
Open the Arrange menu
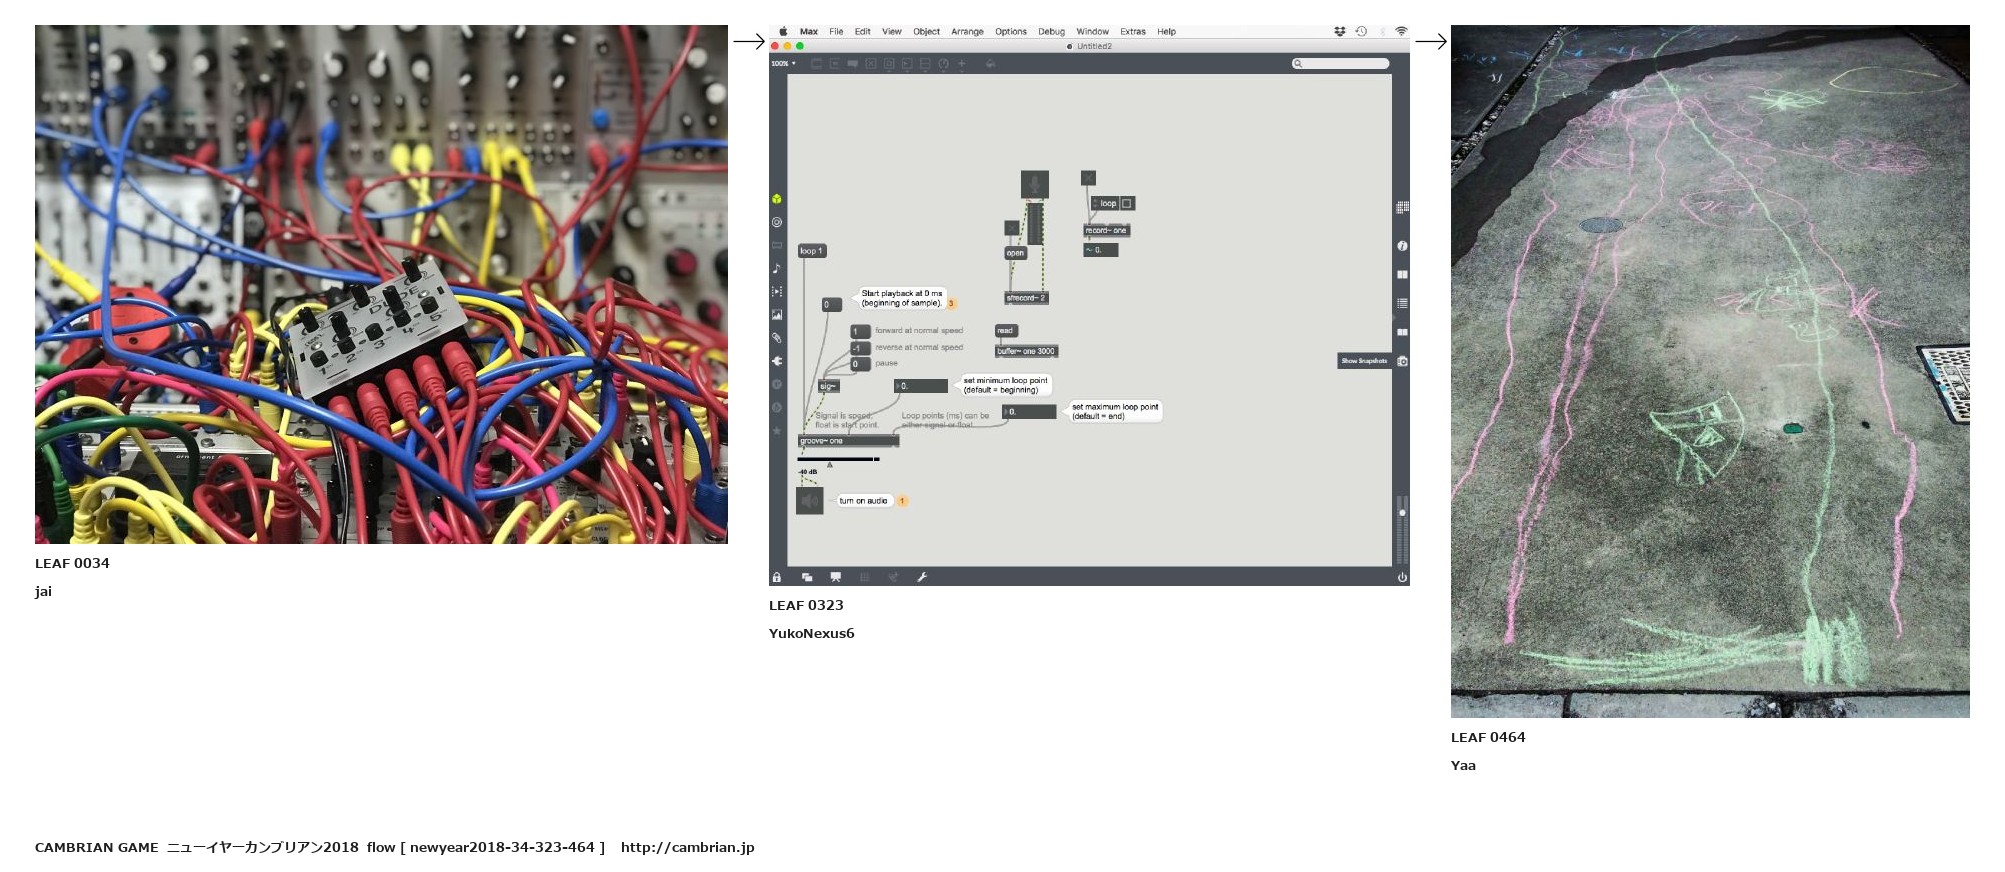click(x=967, y=32)
